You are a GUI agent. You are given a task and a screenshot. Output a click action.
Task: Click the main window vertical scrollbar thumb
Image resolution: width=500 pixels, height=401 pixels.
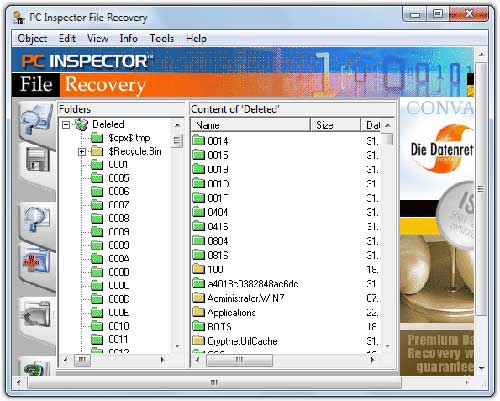pos(480,189)
